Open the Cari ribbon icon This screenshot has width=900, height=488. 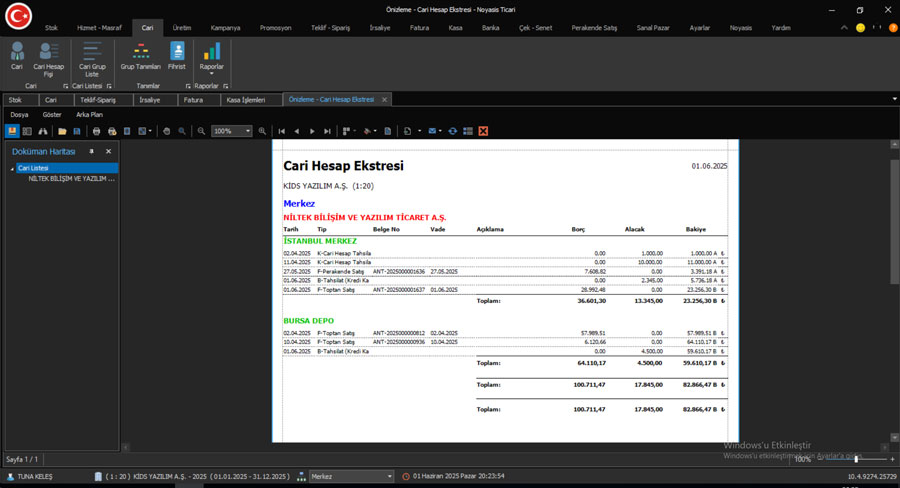coord(17,56)
